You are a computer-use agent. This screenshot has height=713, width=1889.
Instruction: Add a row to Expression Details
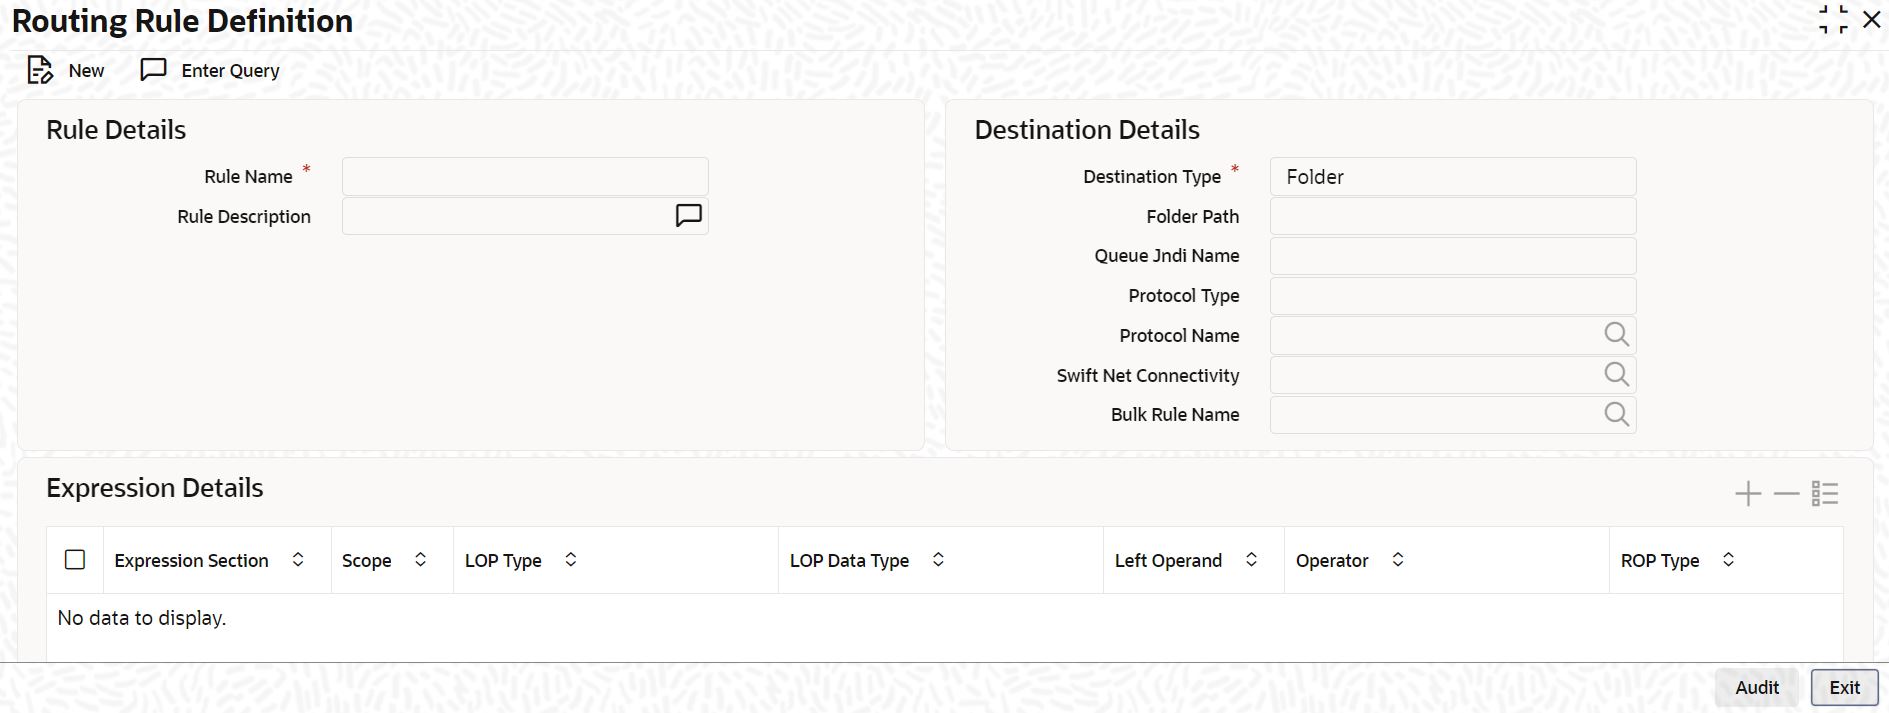pos(1748,494)
